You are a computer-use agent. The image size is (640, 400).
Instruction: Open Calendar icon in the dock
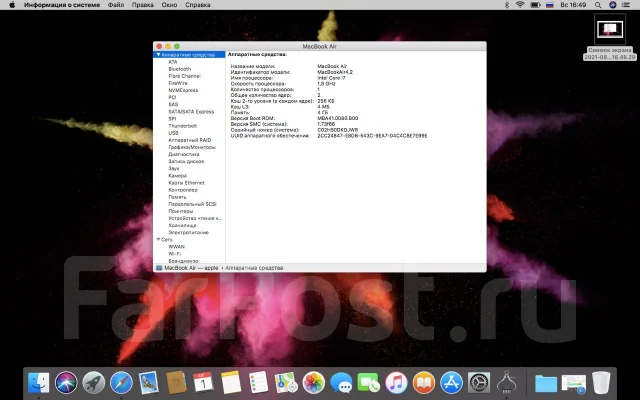[203, 382]
